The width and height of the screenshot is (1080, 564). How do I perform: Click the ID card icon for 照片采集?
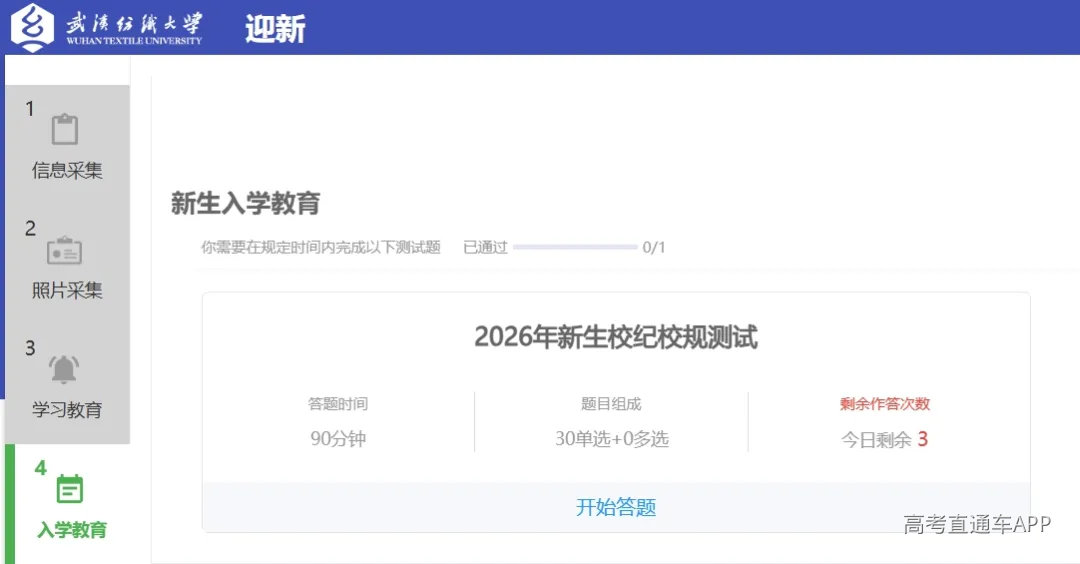point(65,250)
